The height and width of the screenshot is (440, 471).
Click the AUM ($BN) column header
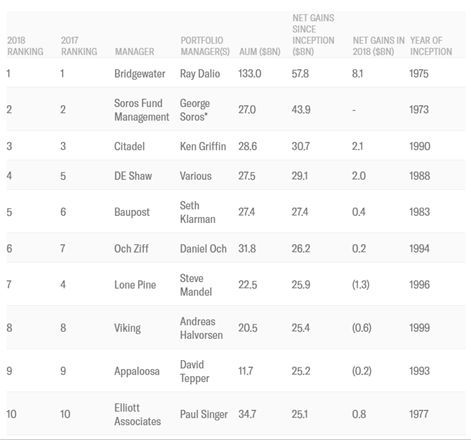click(260, 52)
